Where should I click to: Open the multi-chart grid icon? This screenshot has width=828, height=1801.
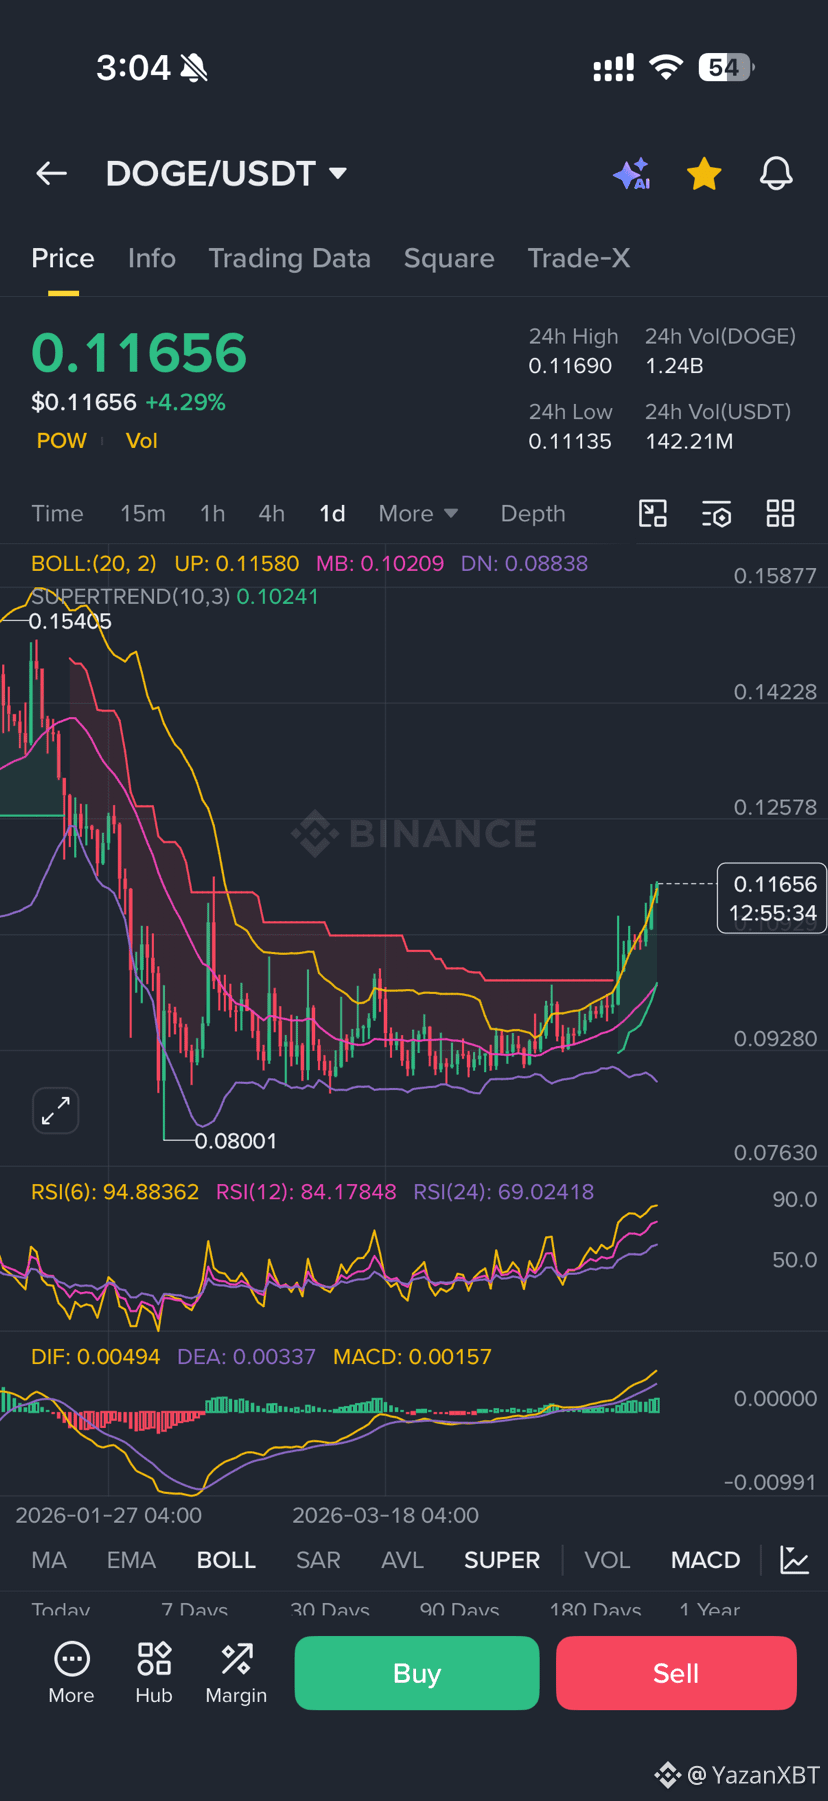click(780, 514)
